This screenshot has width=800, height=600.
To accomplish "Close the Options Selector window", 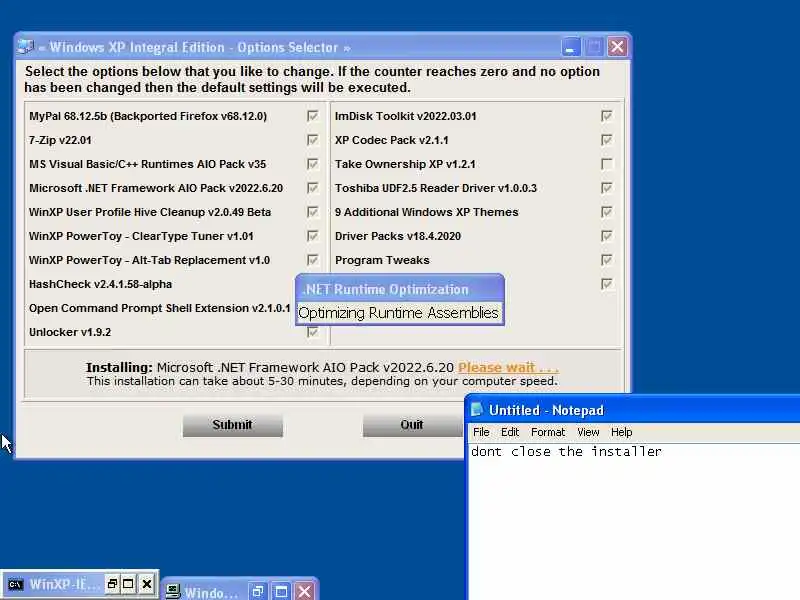I will [617, 47].
